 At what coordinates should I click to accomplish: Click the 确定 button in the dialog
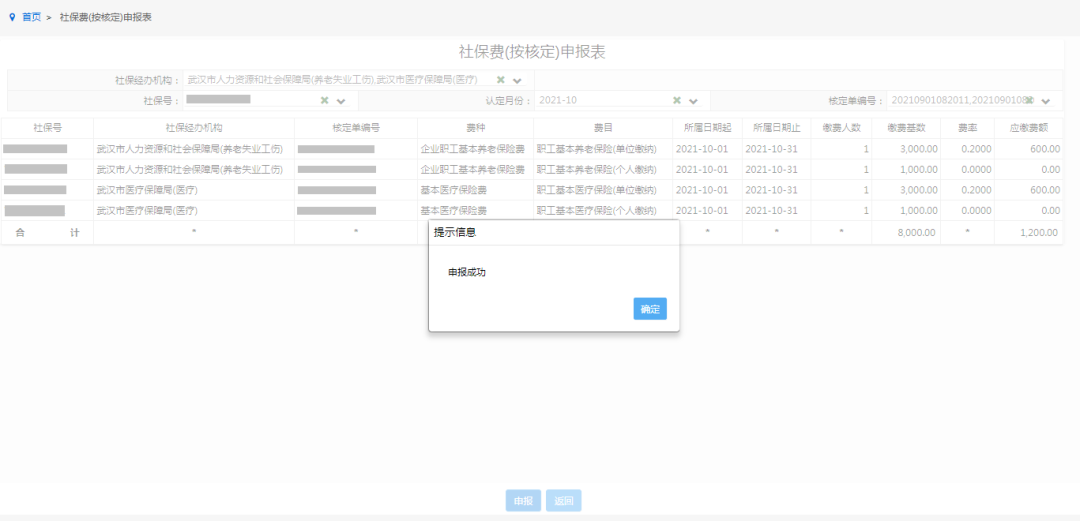click(x=650, y=309)
